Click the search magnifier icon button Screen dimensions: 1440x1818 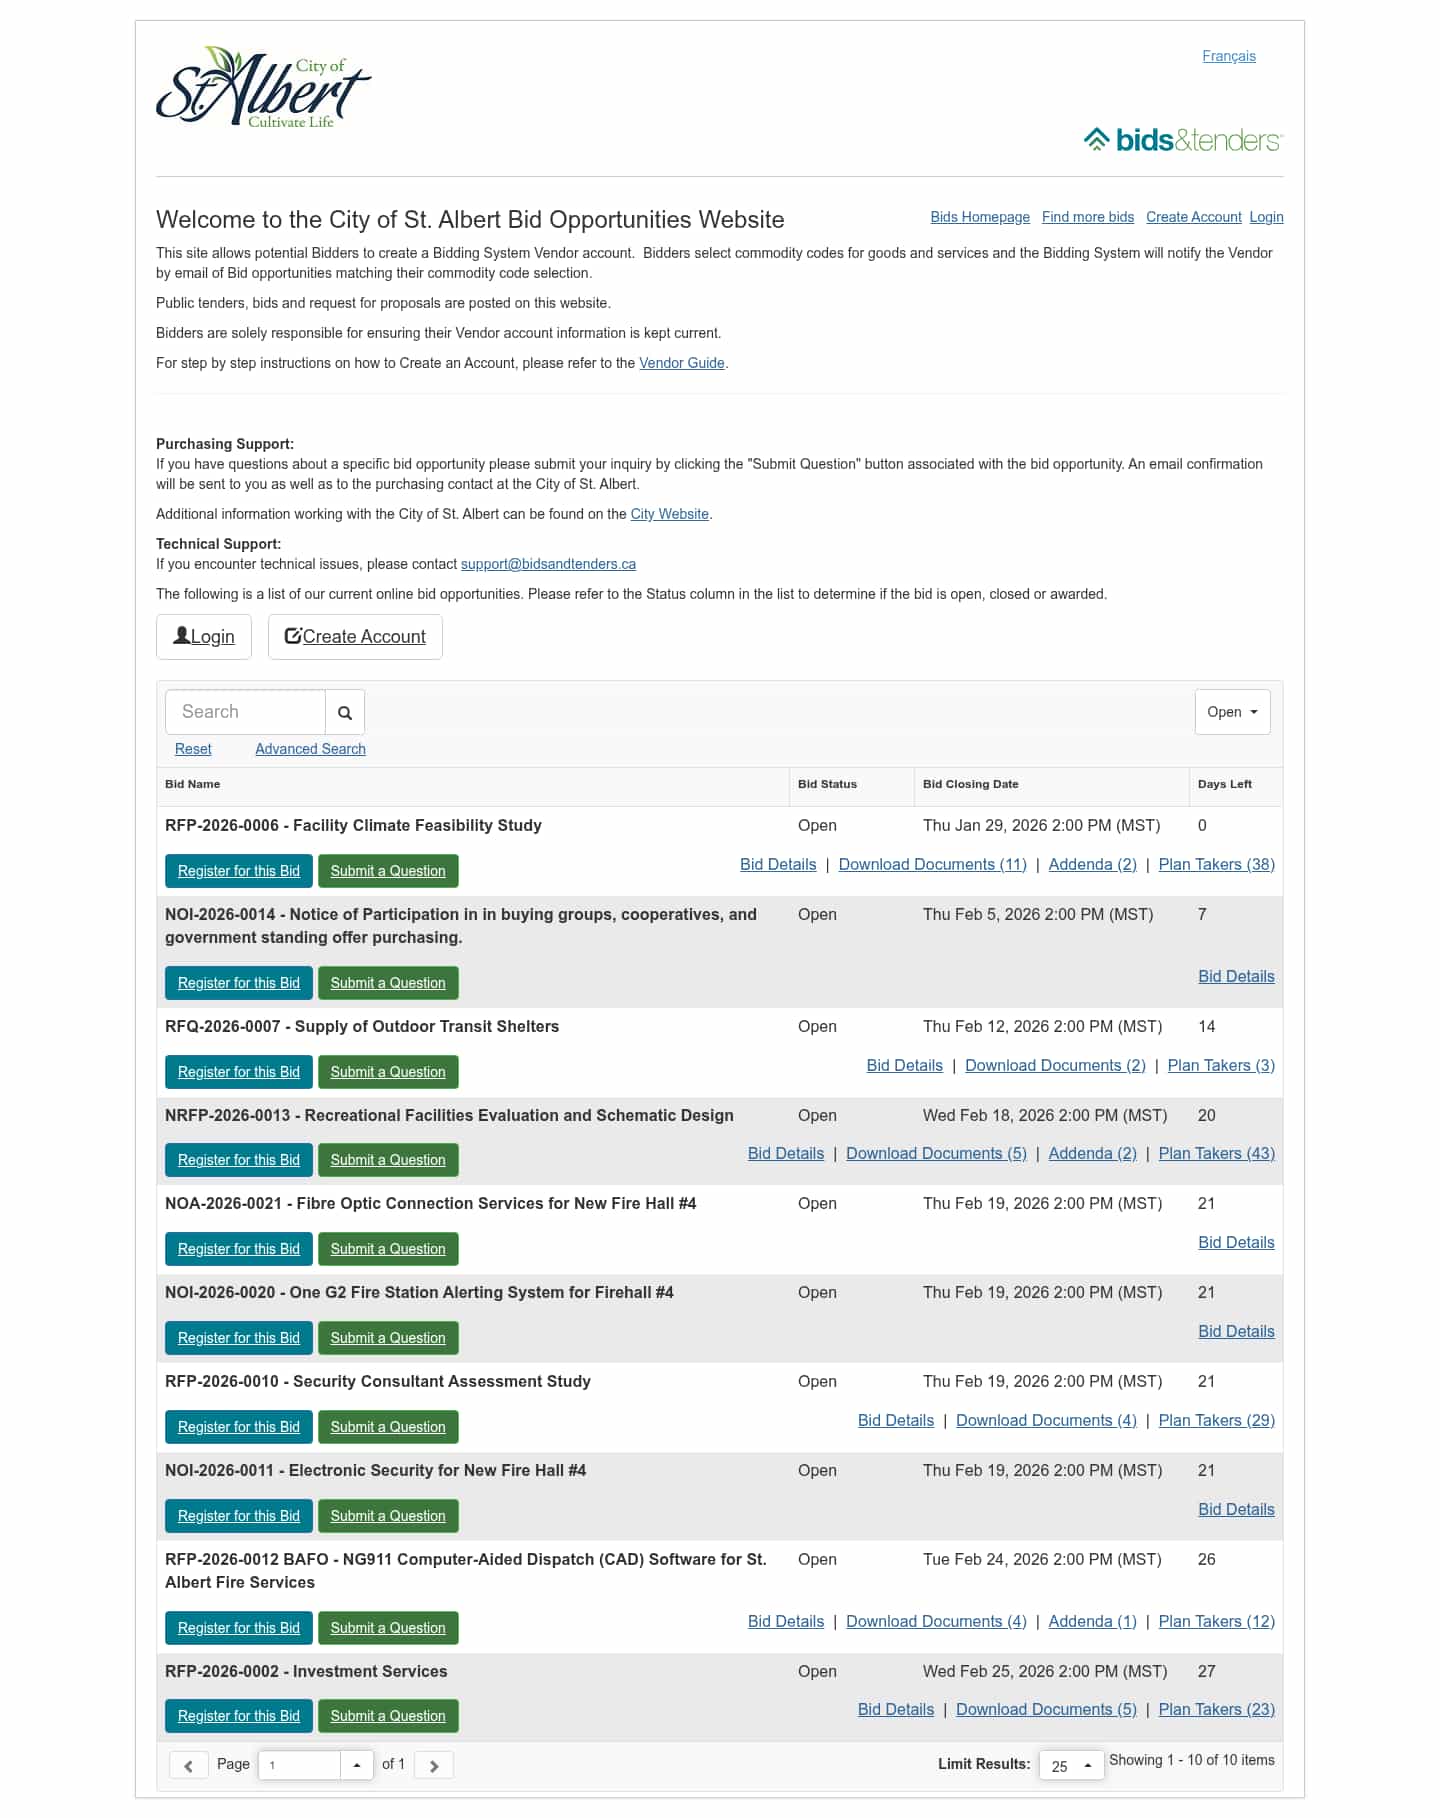(344, 712)
